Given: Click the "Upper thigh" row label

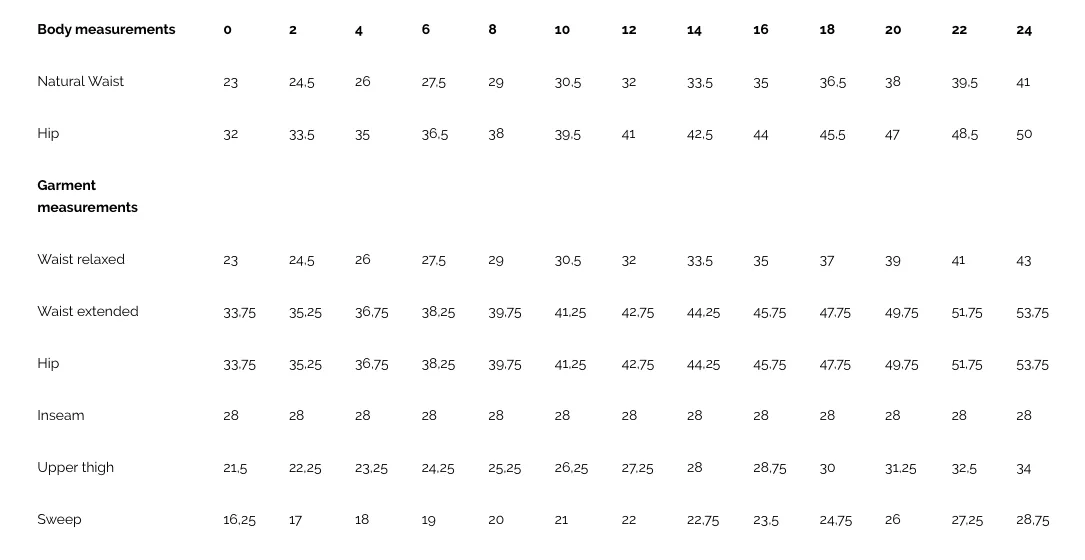Looking at the screenshot, I should (x=75, y=467).
